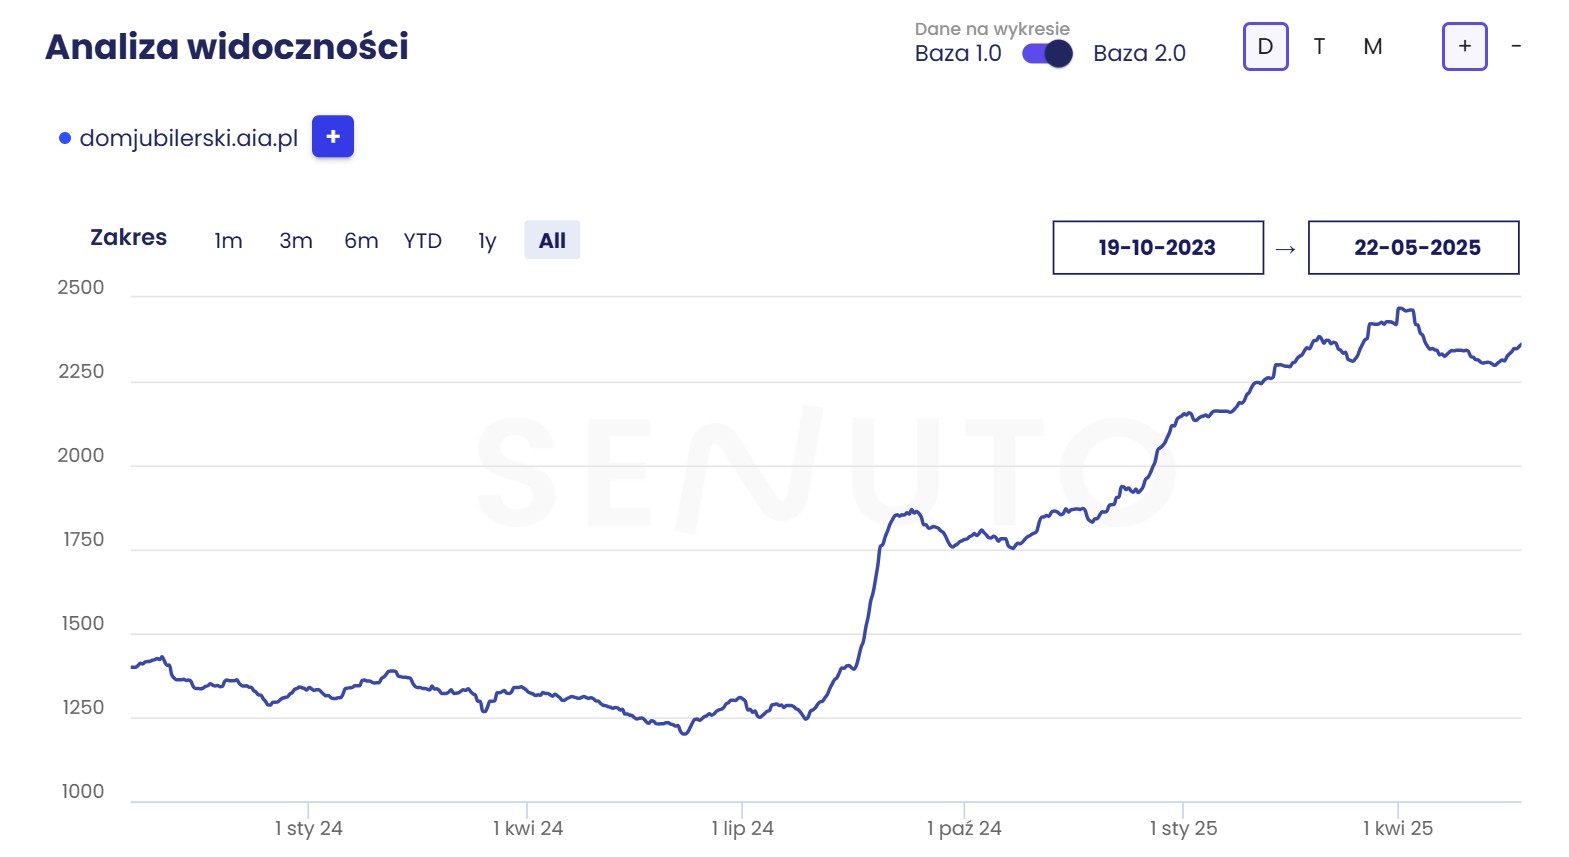Click the blue plus add-domain button
This screenshot has width=1569, height=857.
tap(333, 137)
